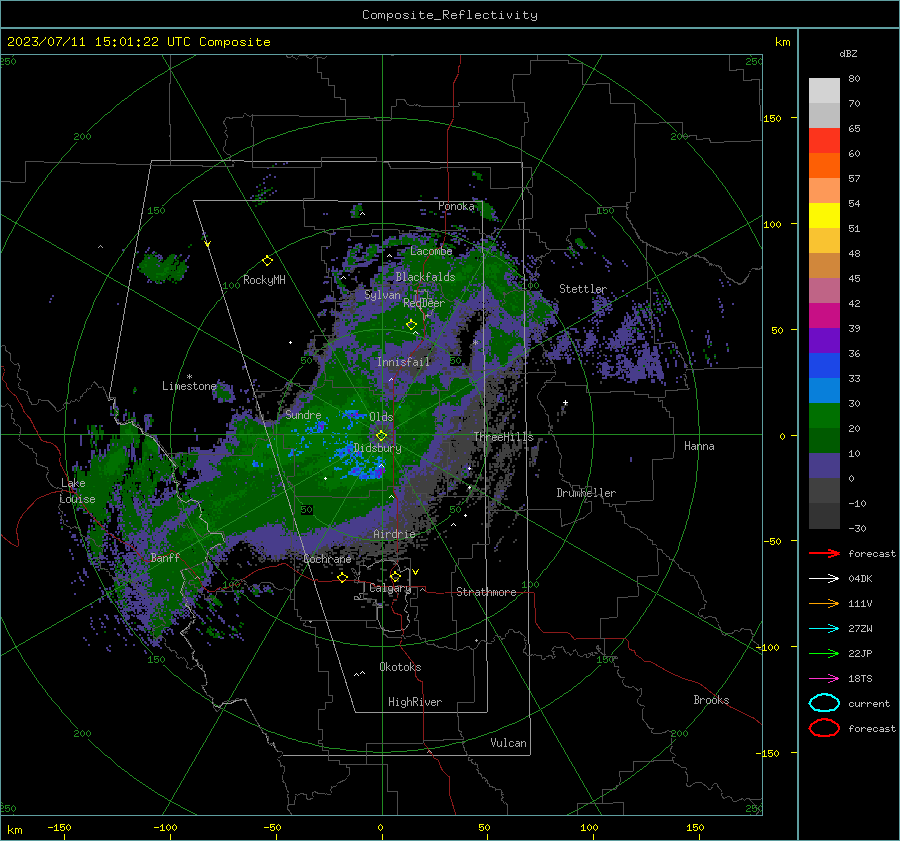900x841 pixels.
Task: Click the 100 tick on right axis
Action: 772,224
